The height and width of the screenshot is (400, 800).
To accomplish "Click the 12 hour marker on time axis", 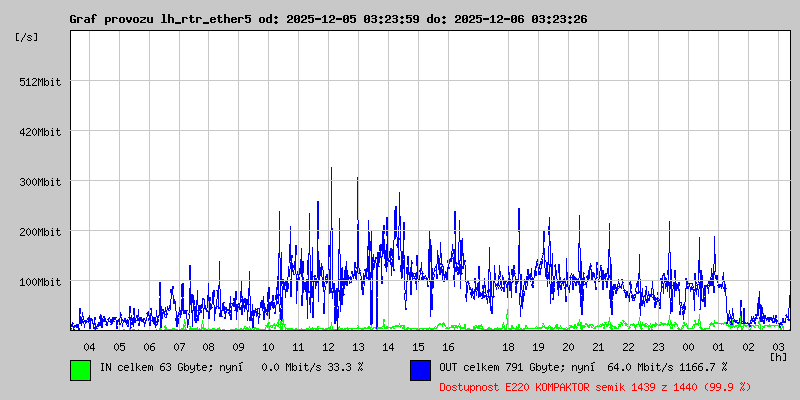I will click(x=328, y=346).
